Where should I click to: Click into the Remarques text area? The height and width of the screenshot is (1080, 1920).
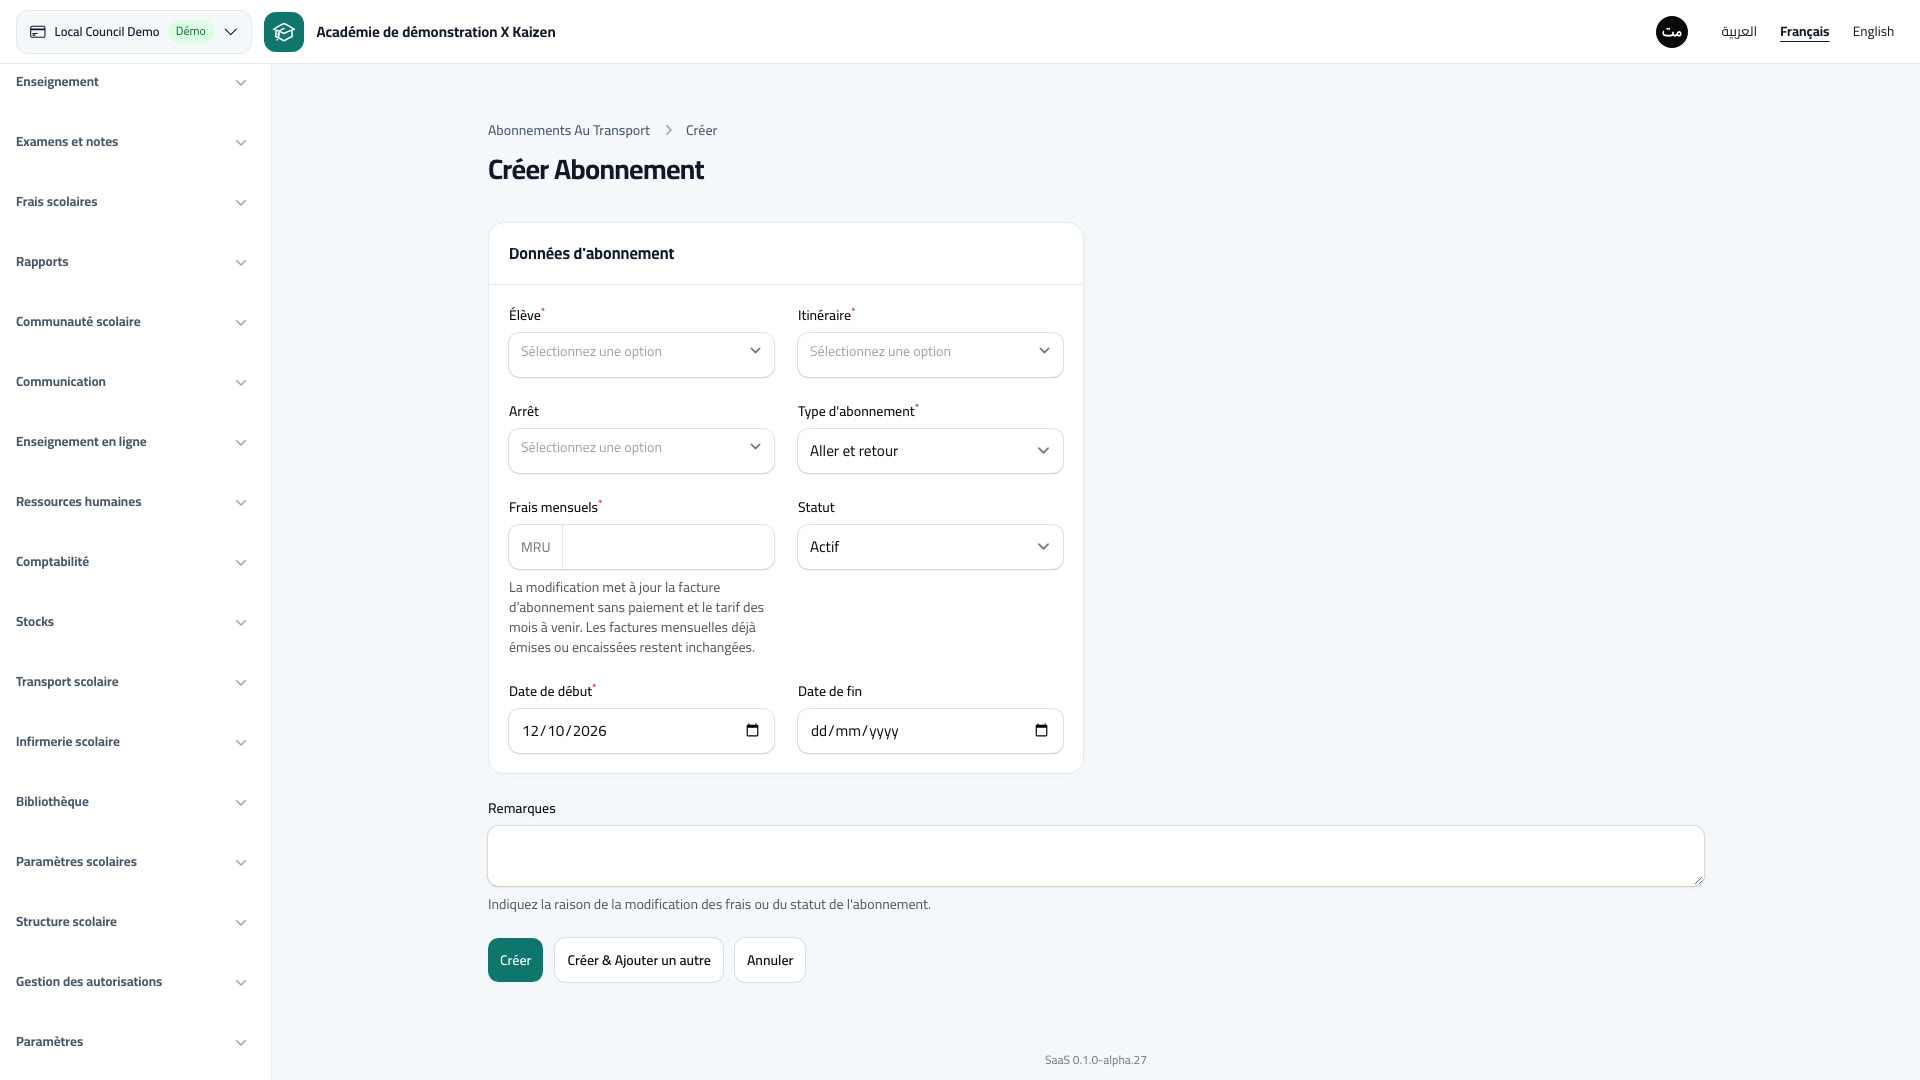tap(1096, 856)
